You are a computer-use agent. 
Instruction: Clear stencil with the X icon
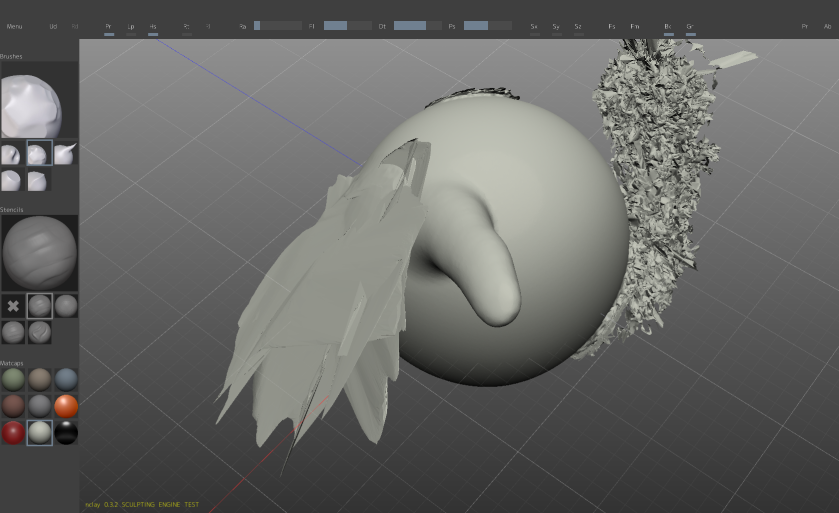13,306
